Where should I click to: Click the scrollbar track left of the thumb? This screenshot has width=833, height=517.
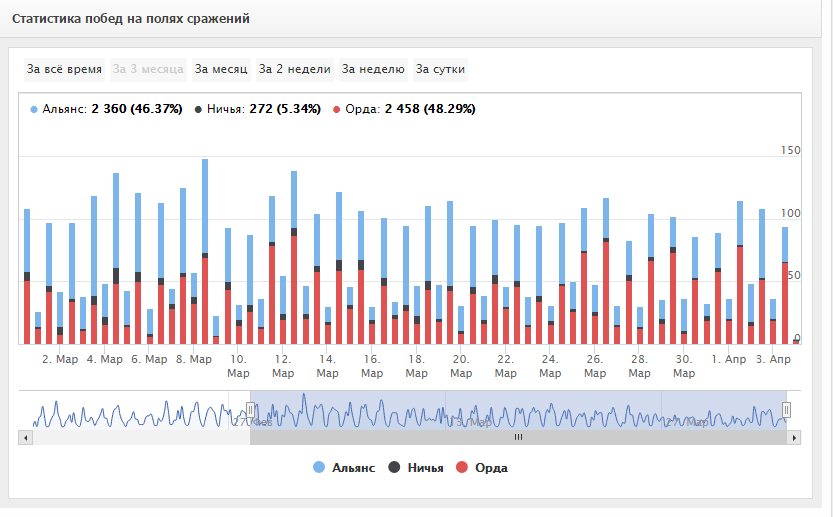click(141, 438)
